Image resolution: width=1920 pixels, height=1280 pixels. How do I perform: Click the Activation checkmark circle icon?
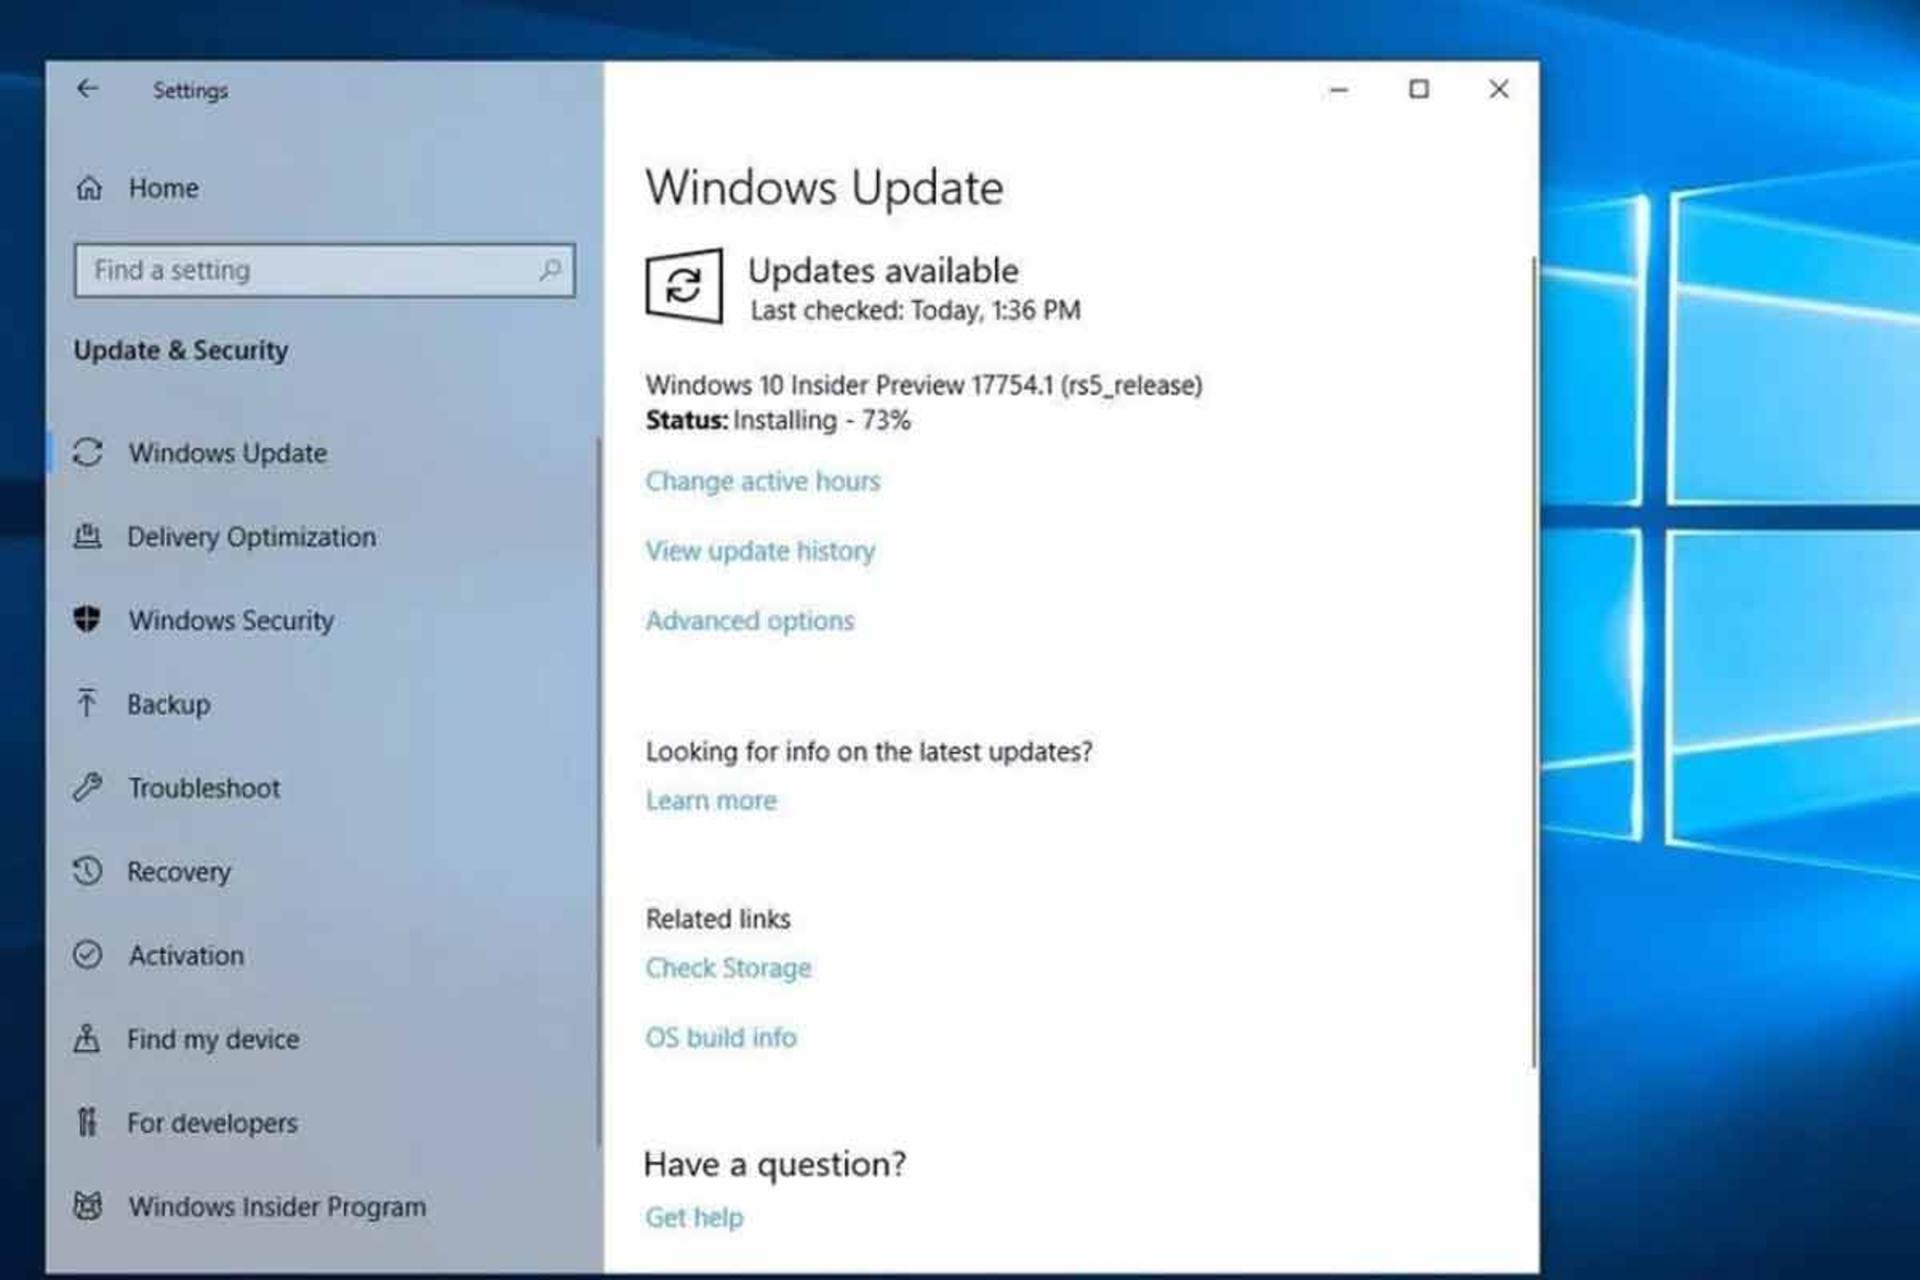coord(87,955)
